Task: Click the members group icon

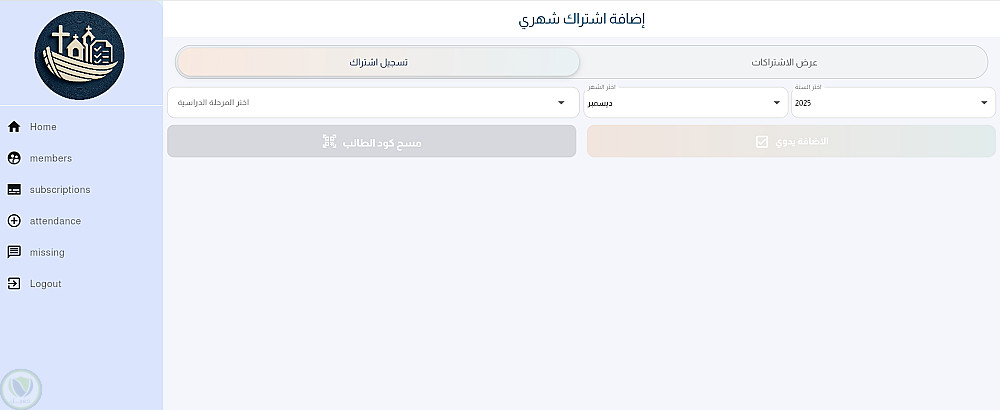Action: click(x=14, y=158)
